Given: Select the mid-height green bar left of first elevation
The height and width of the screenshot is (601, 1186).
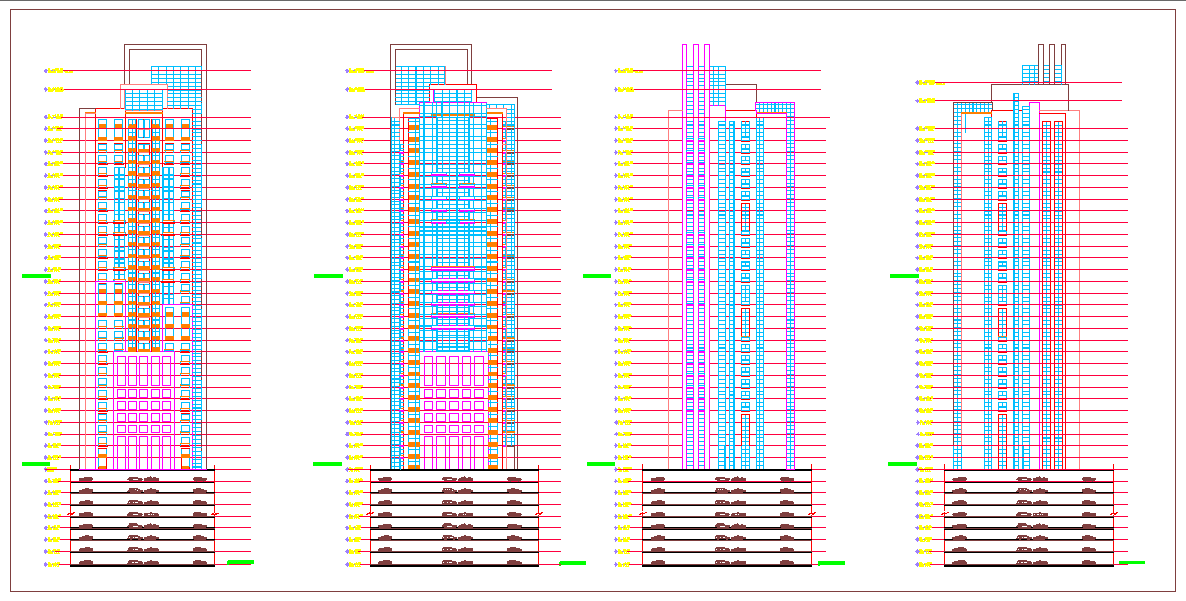Looking at the screenshot, I should coord(36,275).
